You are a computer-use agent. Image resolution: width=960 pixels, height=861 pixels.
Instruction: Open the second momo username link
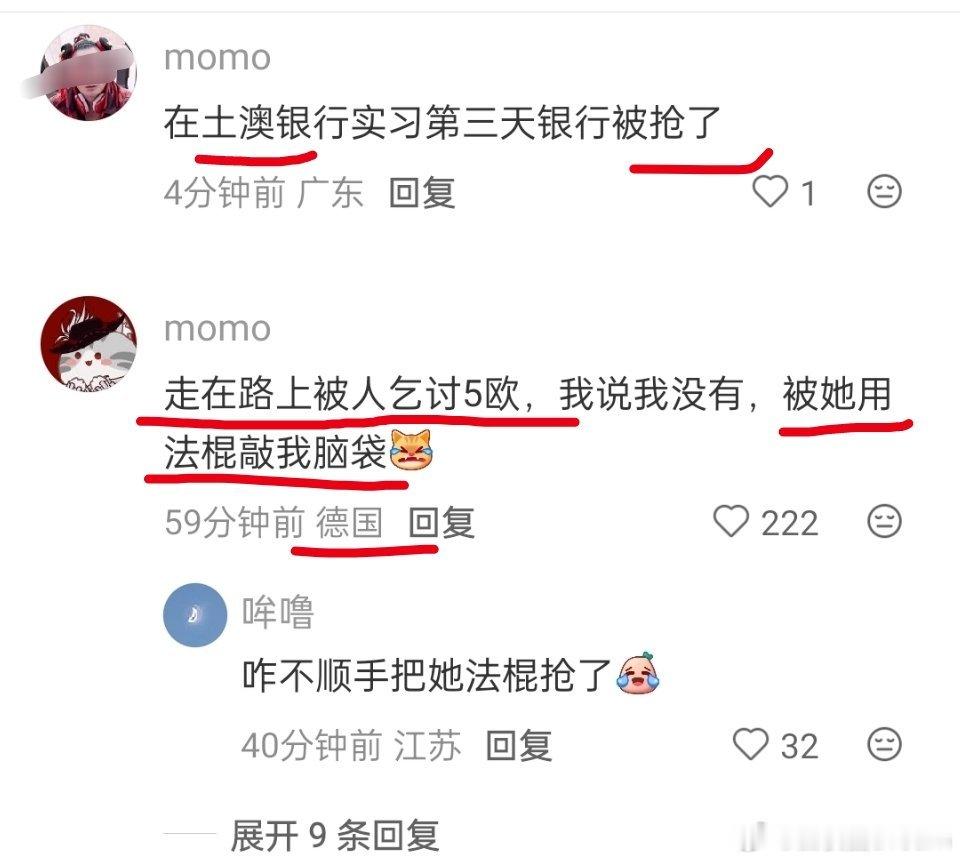[x=217, y=329]
